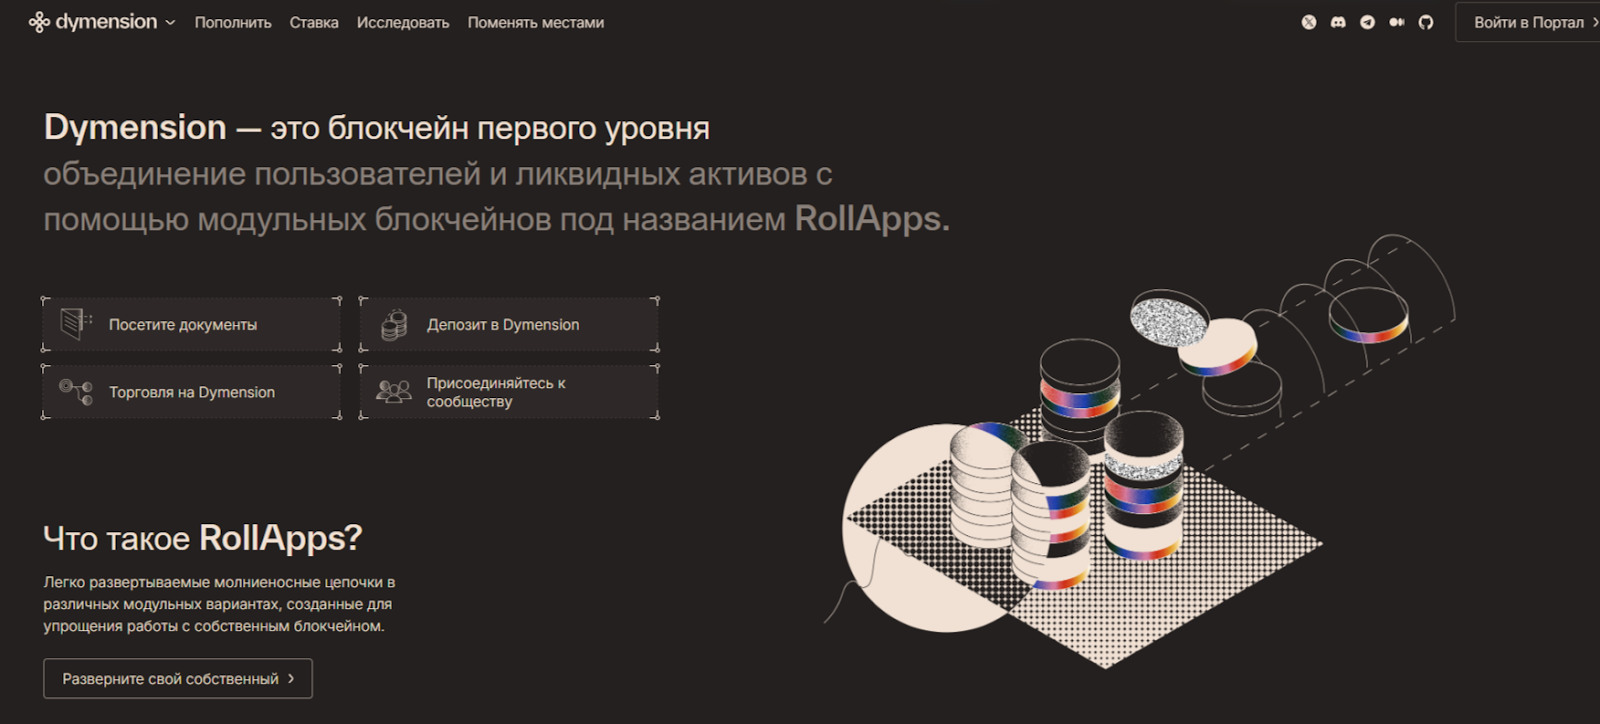Screen dimensions: 1600x724
Task: Open the Medium social icon
Action: pos(1396,22)
